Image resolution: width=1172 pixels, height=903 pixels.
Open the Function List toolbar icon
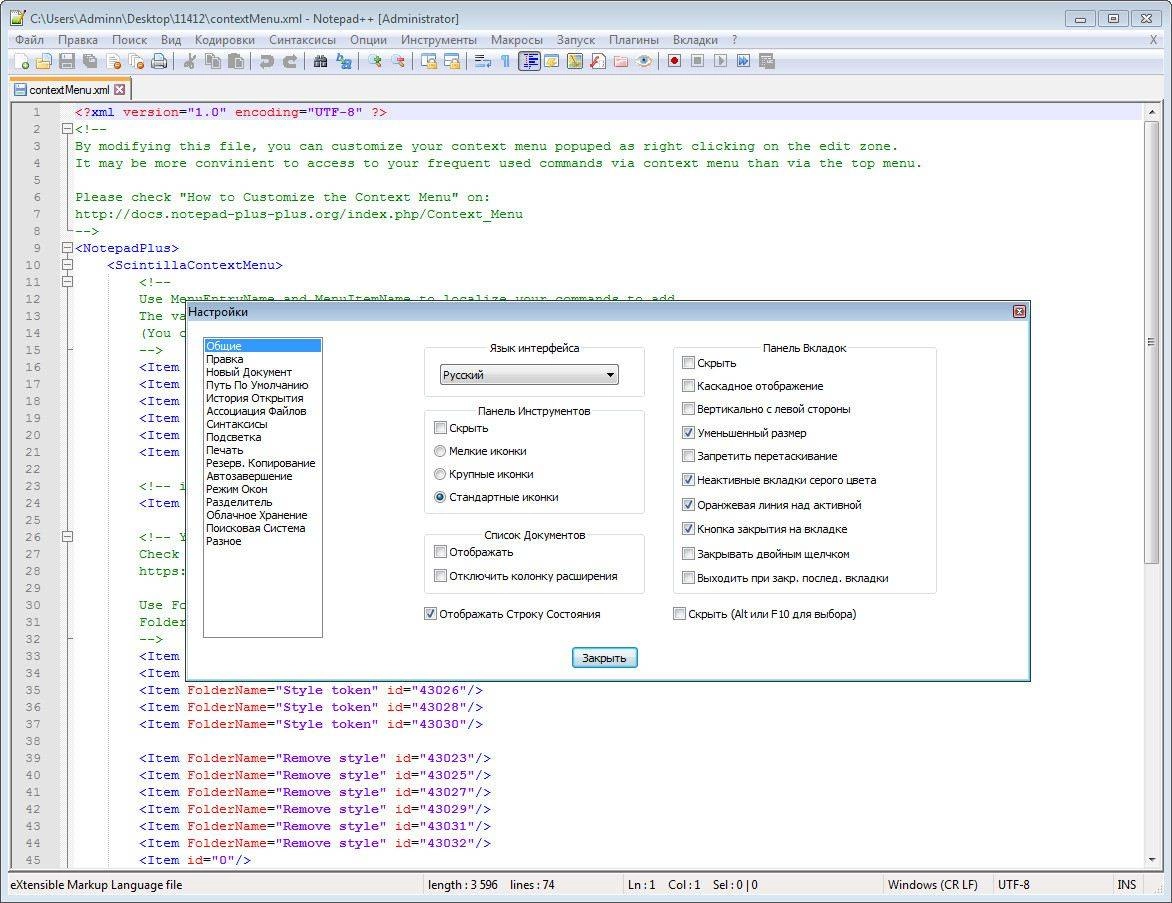(598, 61)
